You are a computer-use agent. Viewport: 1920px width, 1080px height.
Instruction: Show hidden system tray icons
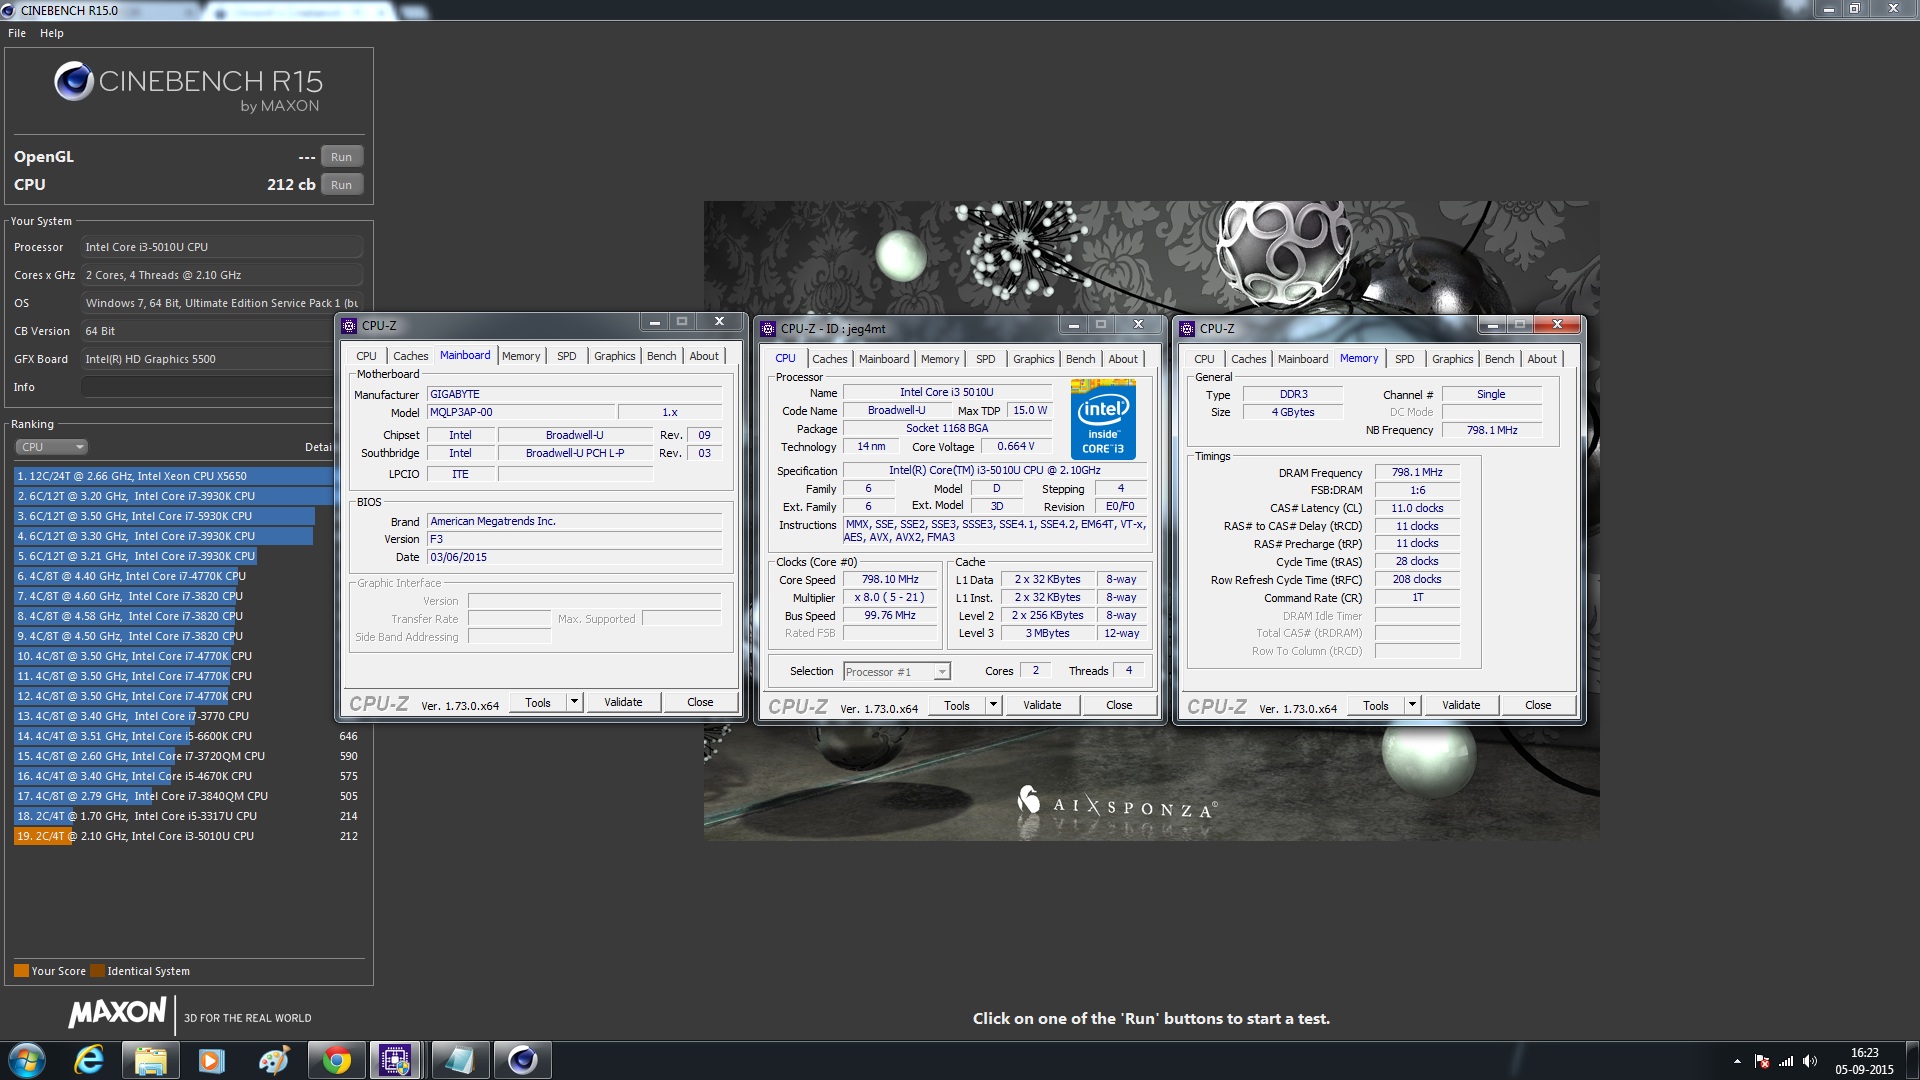(x=1737, y=1061)
